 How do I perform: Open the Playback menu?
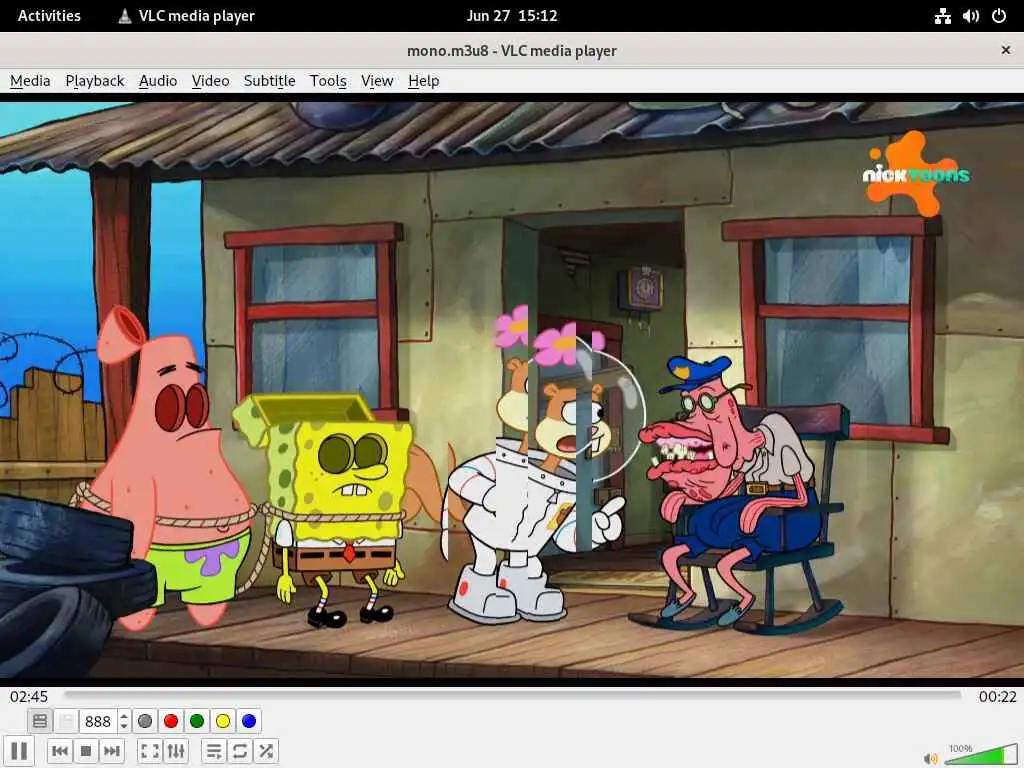pos(95,80)
